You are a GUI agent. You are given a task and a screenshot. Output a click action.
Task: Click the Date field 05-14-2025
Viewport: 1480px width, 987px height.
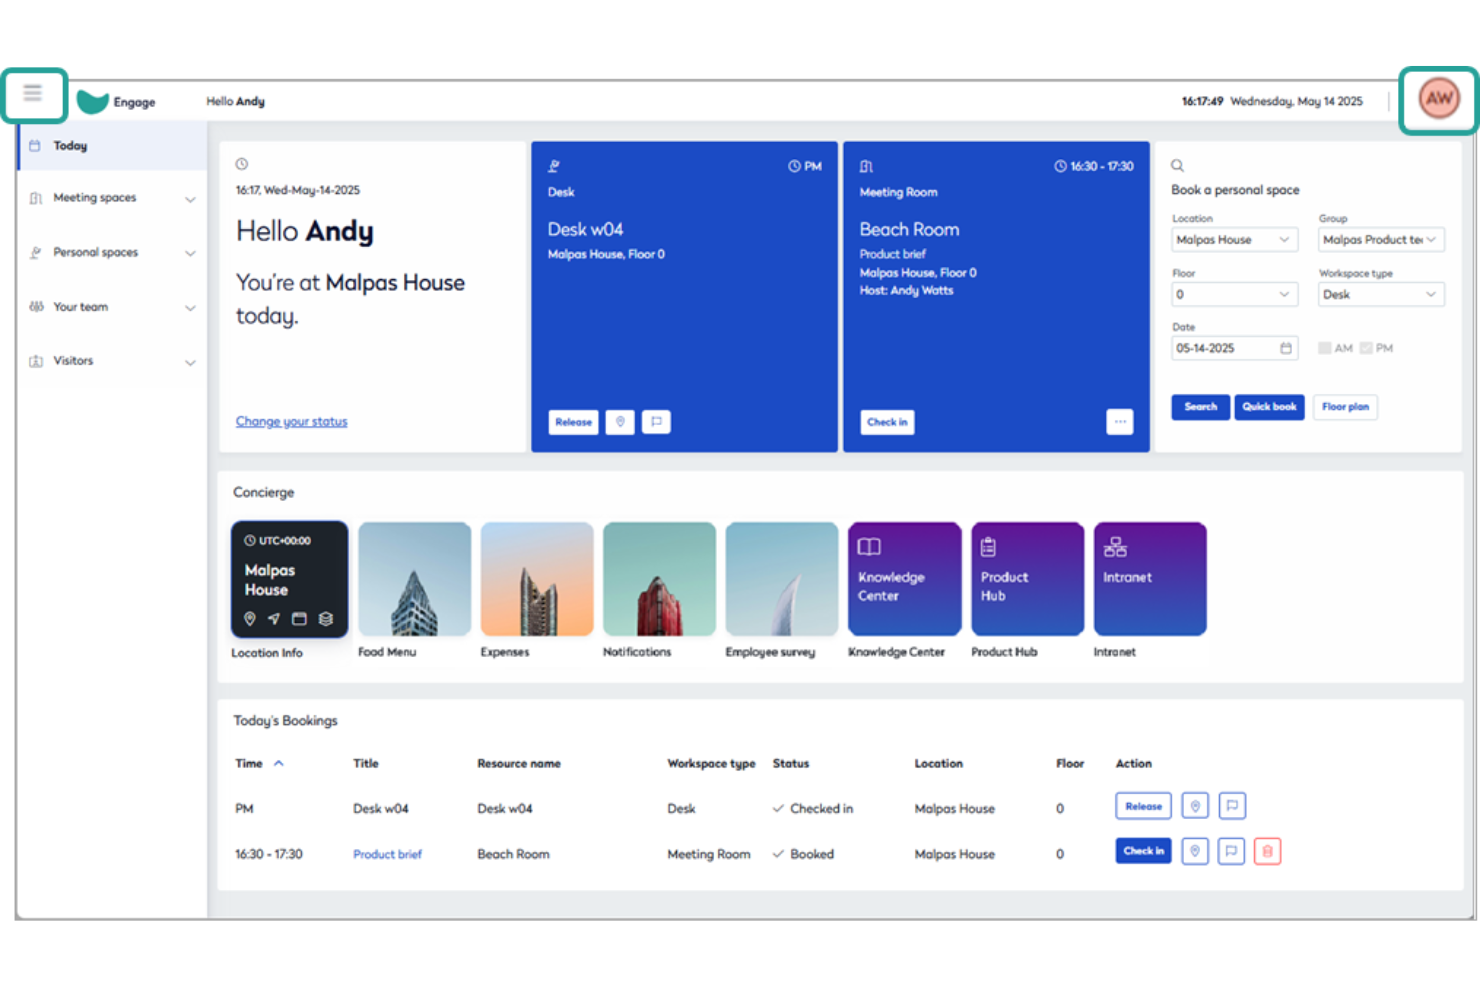(x=1234, y=348)
